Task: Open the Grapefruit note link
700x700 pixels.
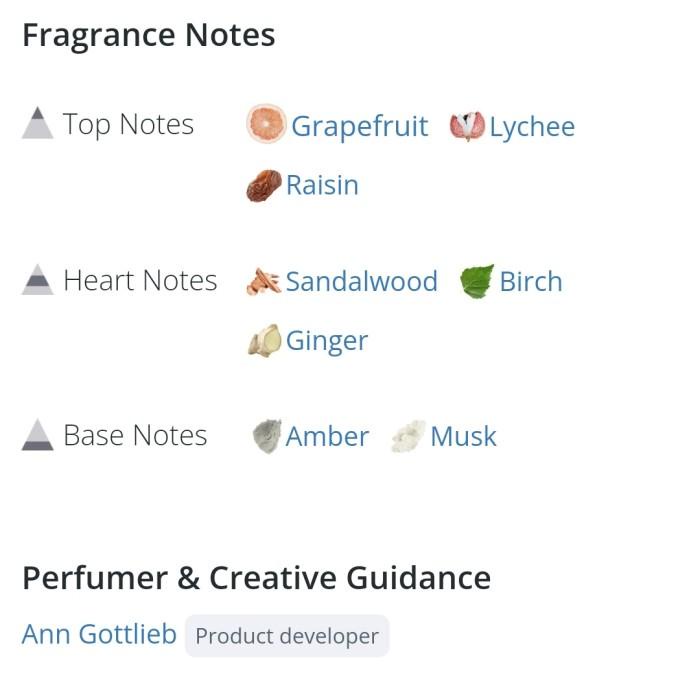Action: [359, 127]
